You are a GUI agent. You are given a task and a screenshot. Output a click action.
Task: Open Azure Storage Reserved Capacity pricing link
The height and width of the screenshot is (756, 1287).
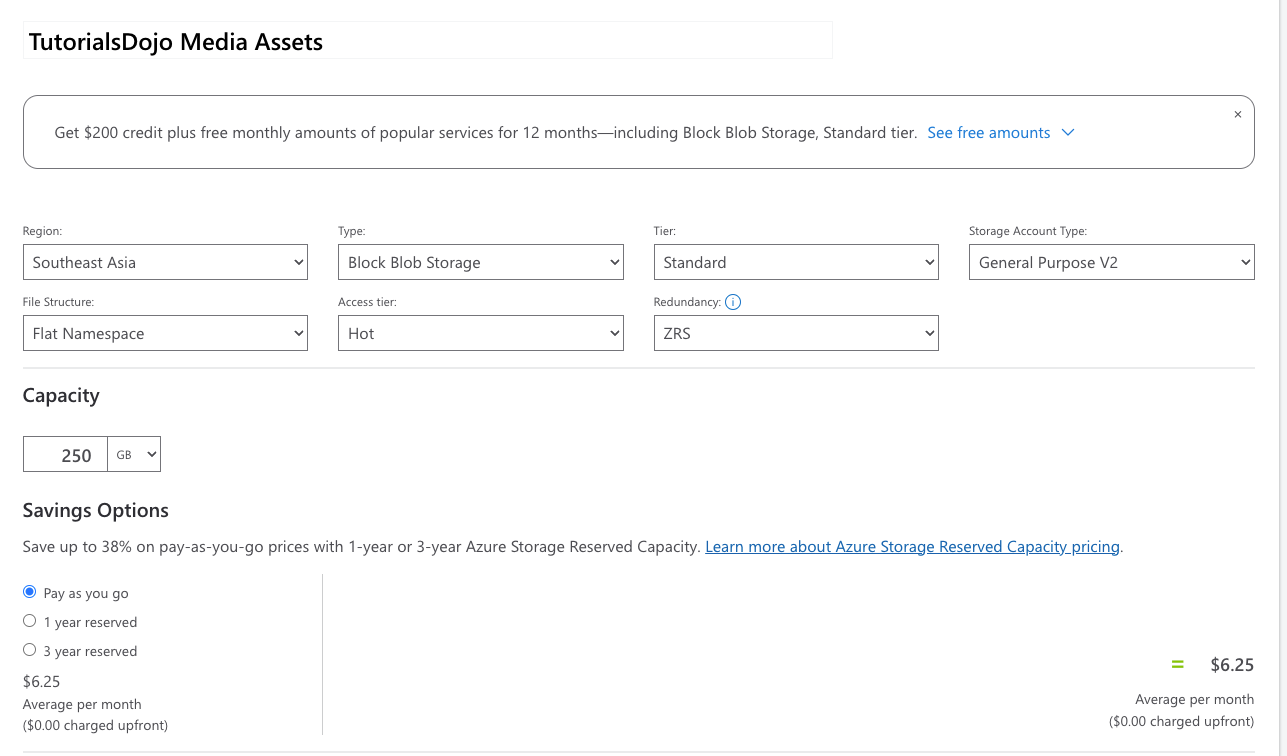click(x=912, y=547)
